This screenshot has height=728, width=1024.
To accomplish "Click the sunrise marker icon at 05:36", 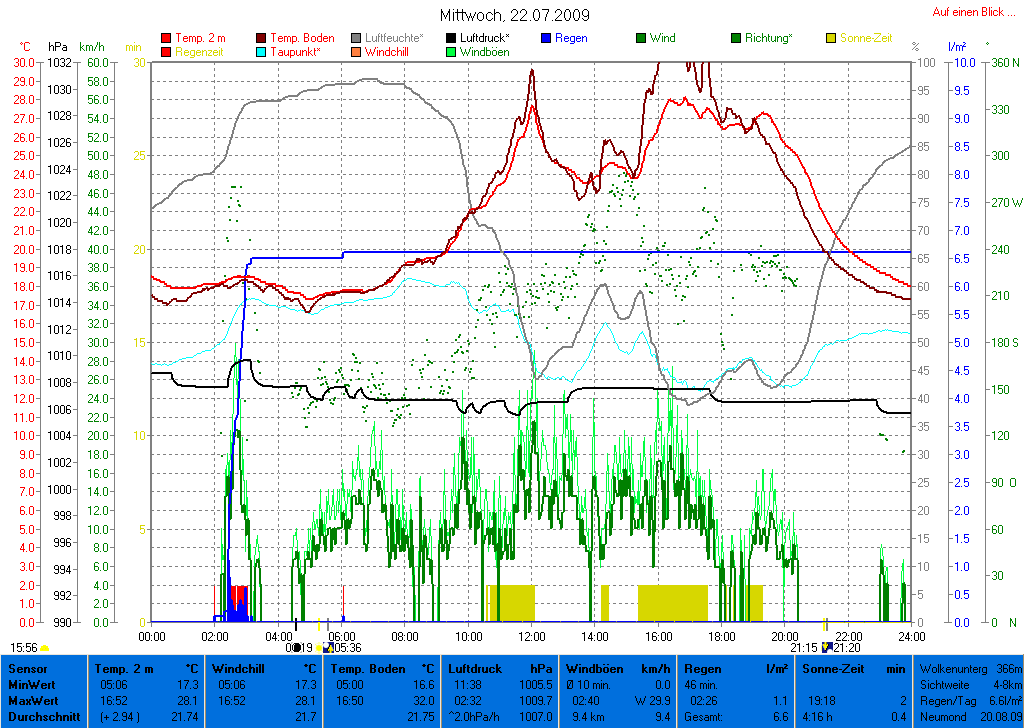I will tap(328, 648).
